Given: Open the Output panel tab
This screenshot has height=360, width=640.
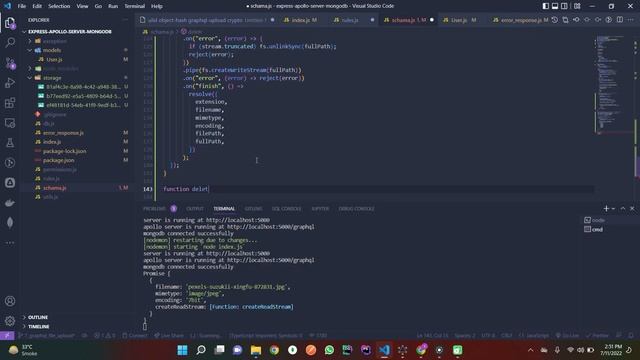Looking at the screenshot, I should [195, 209].
